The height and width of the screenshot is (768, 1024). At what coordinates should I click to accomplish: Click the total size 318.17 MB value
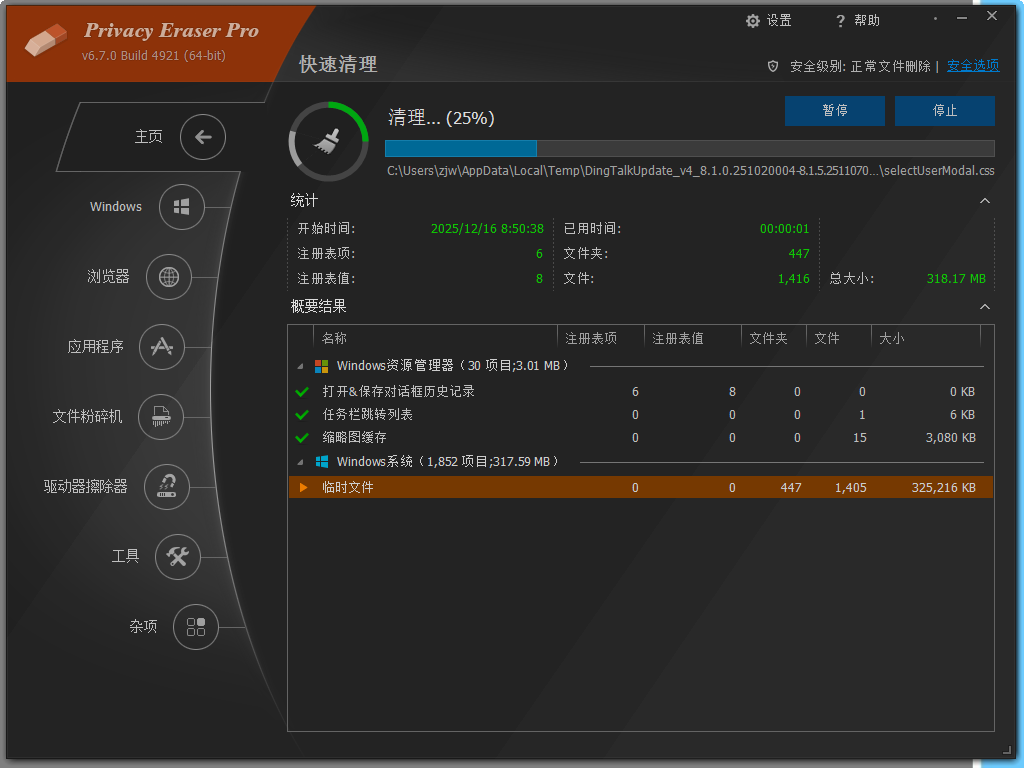(956, 279)
